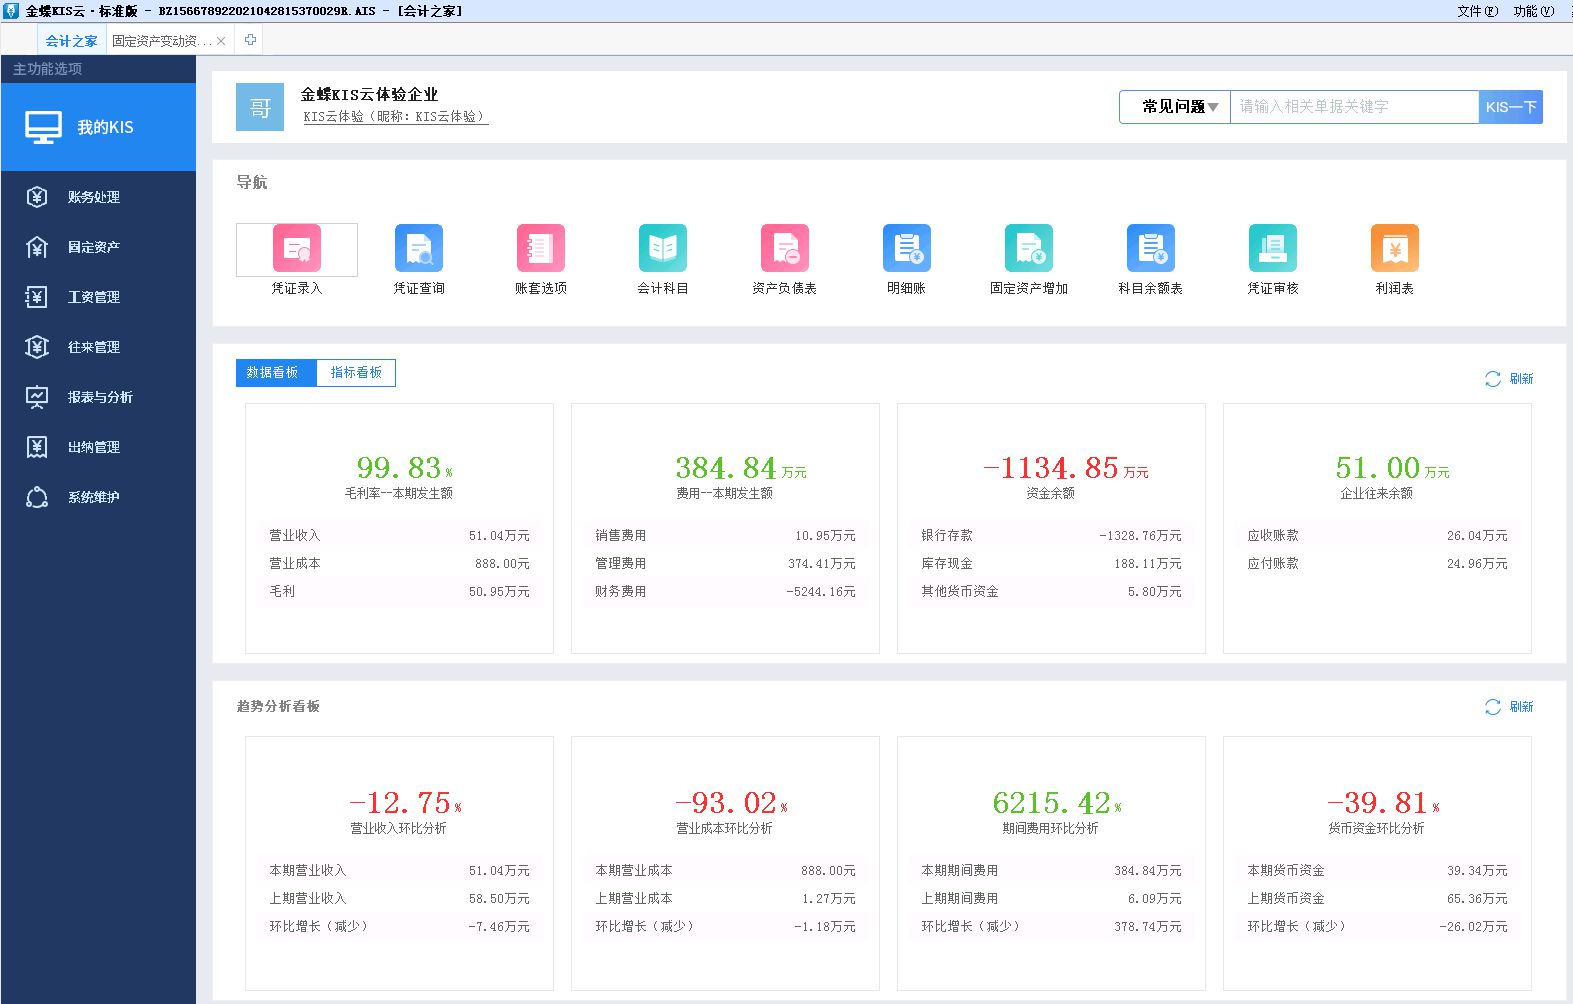Click the 资金余额 -1134.85万元 value
The image size is (1573, 1004).
coord(1066,468)
